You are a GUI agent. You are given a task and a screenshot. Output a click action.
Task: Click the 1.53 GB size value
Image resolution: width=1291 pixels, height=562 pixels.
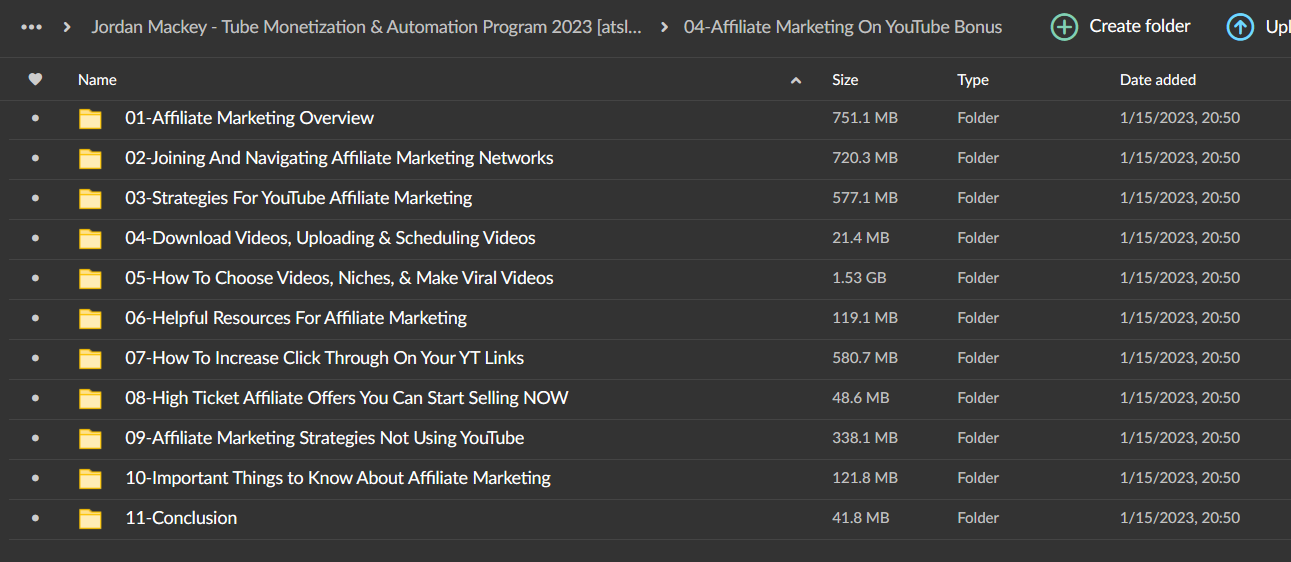click(859, 278)
